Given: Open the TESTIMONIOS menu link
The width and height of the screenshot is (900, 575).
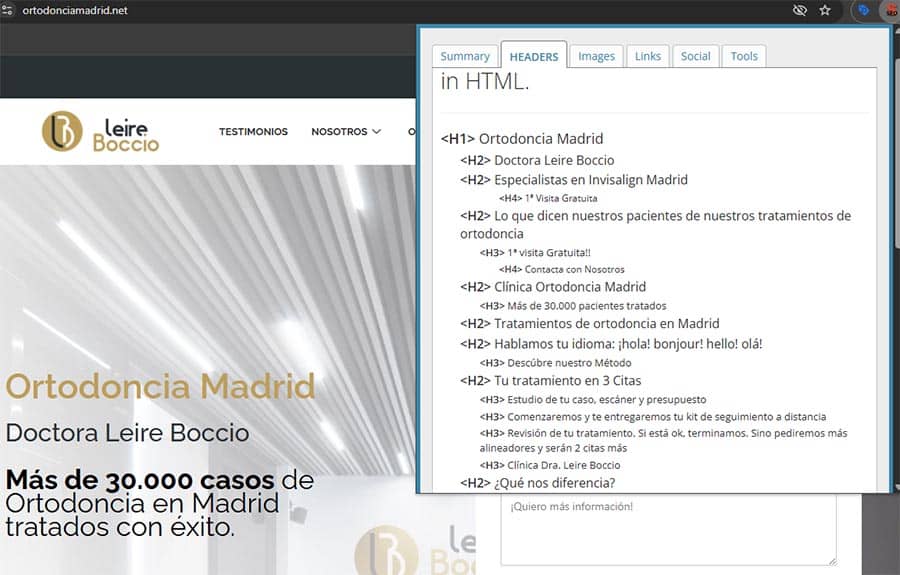Looking at the screenshot, I should pos(253,131).
